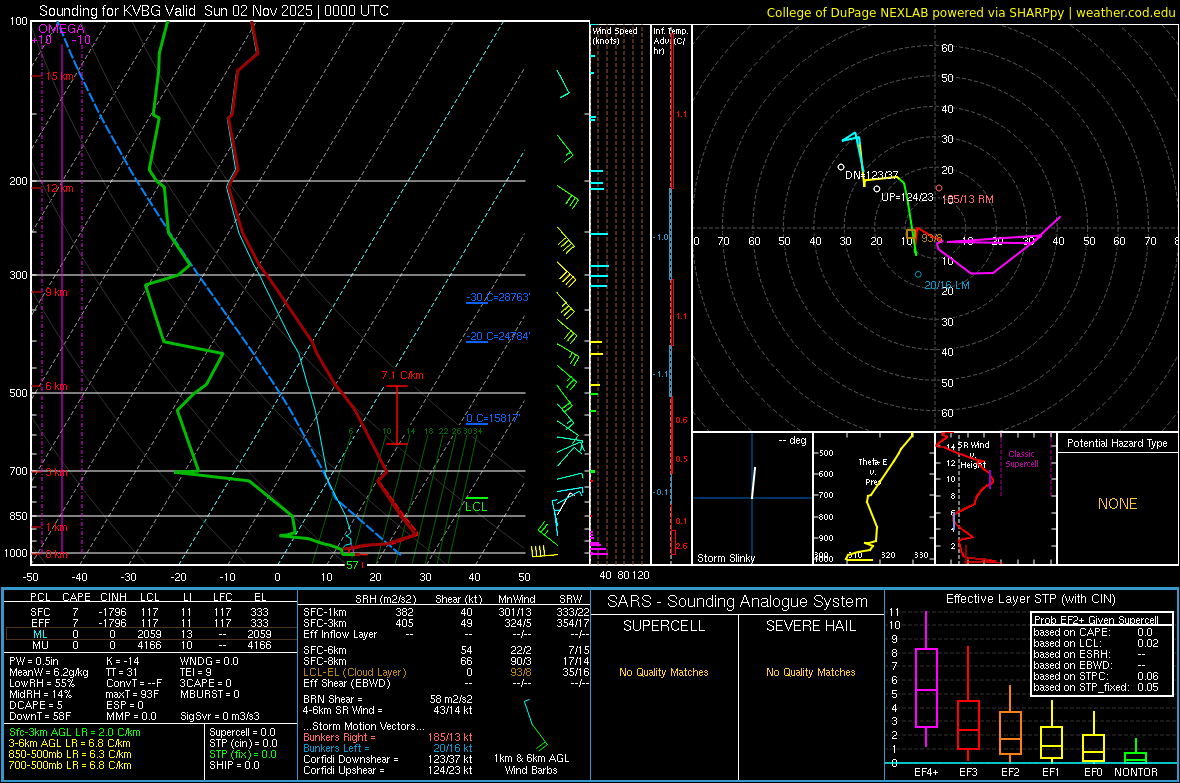Click the 'Supercell = 0.0' composite value
Screen dimensions: 1180x783
[242, 732]
